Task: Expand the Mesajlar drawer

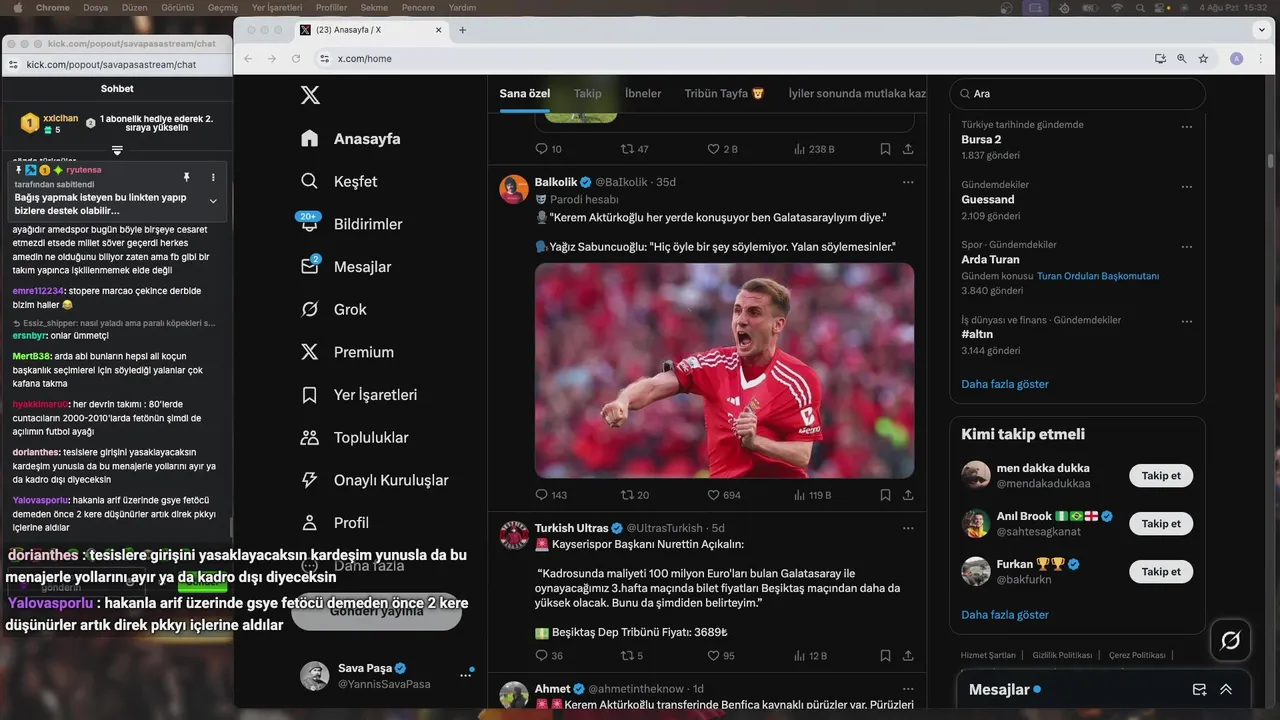Action: click(x=1226, y=689)
